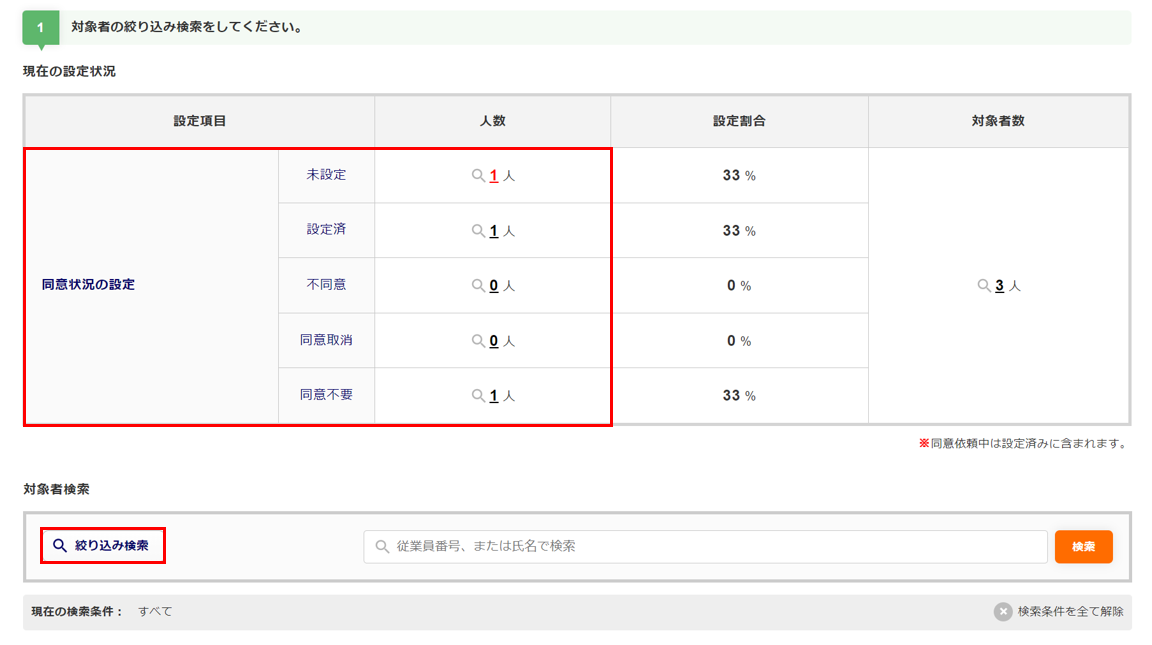Click the 現在の設定状況 section heading
1152x645 pixels.
[69, 71]
